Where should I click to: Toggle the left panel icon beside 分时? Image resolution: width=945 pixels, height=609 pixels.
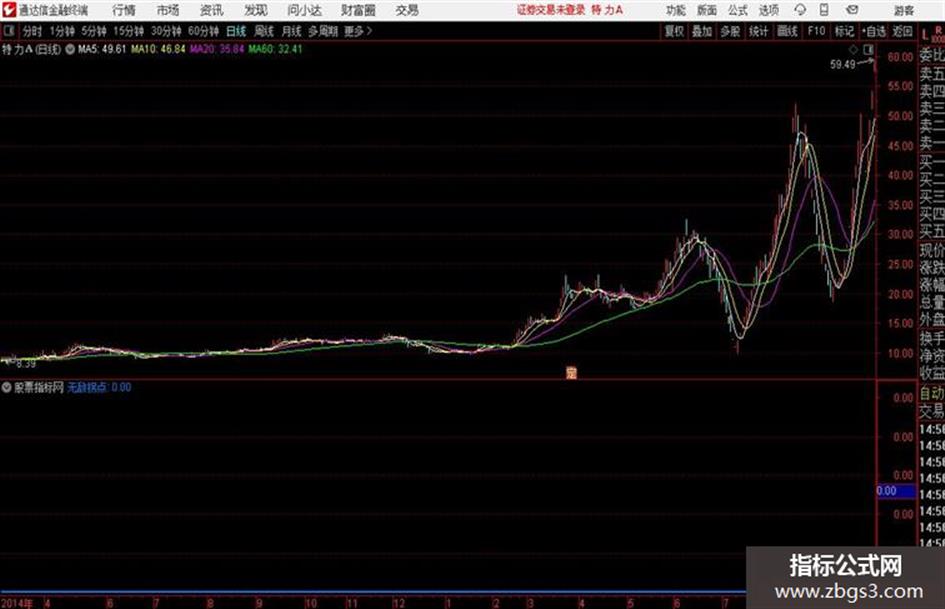coord(8,31)
